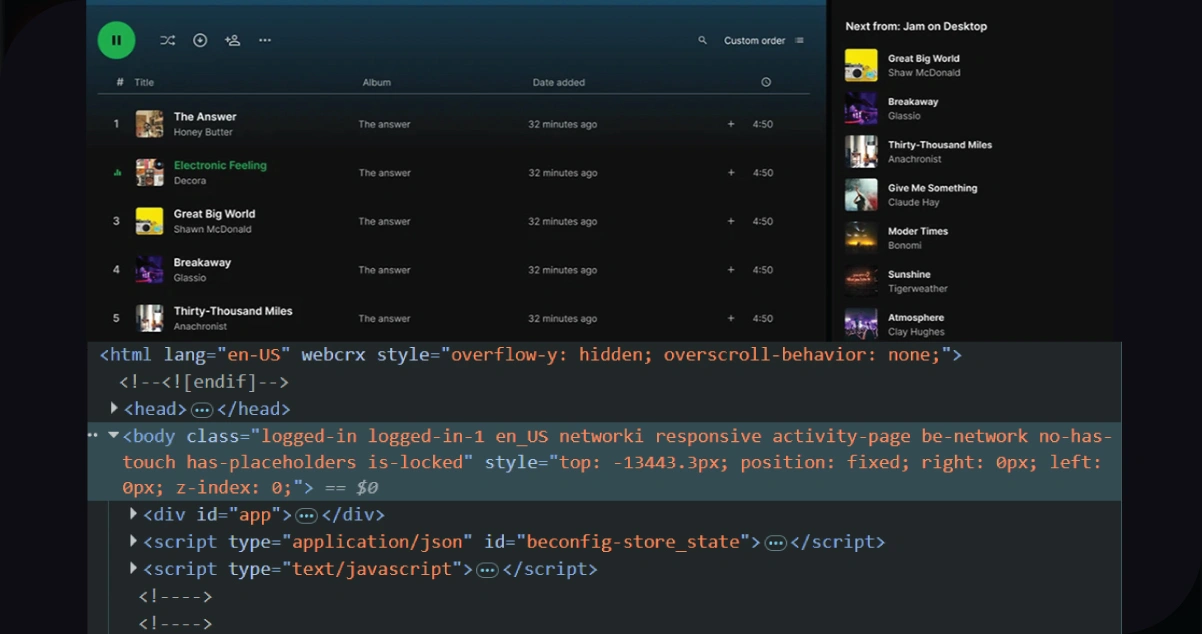This screenshot has height=634, width=1202.
Task: Add Breakaway track using plus icon
Action: click(x=731, y=270)
